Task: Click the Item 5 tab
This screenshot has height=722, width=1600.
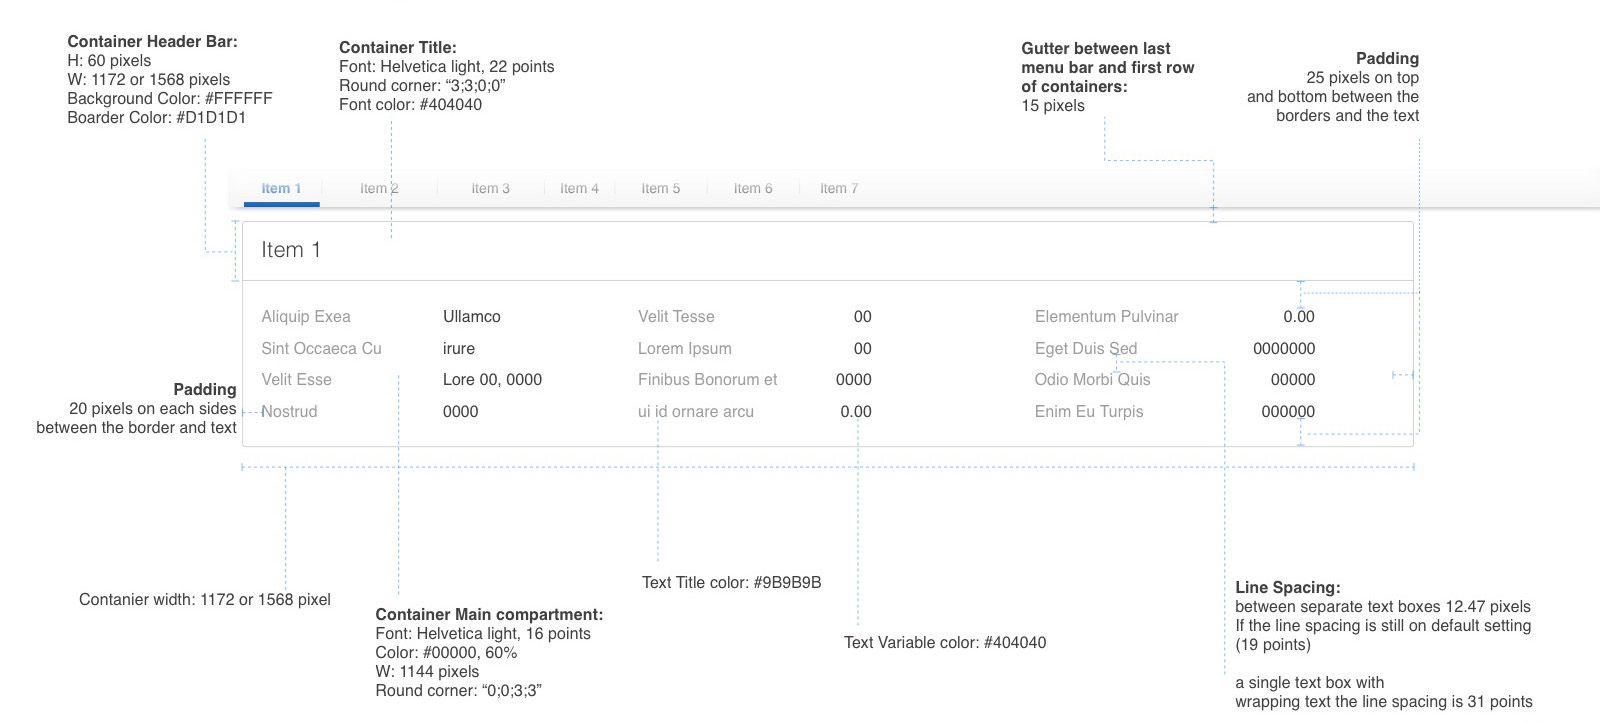Action: click(x=660, y=188)
